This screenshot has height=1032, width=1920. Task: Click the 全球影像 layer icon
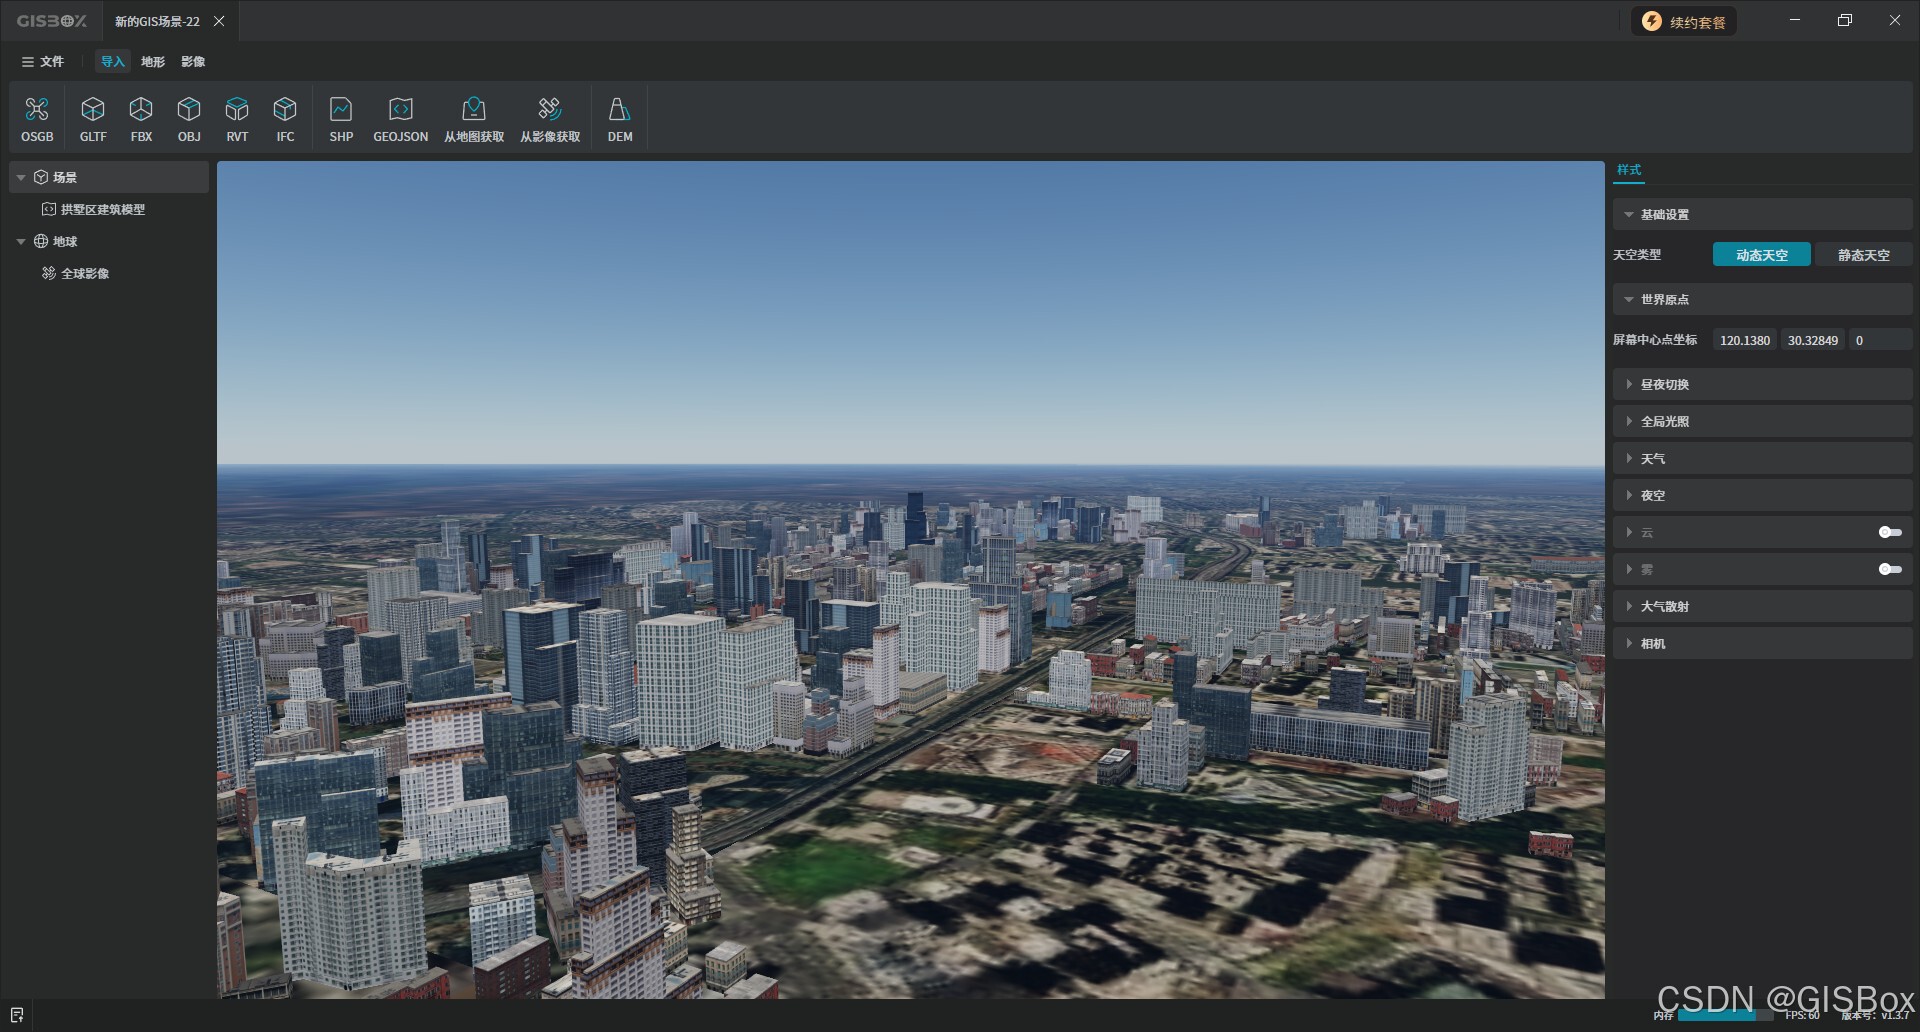pyautogui.click(x=48, y=273)
